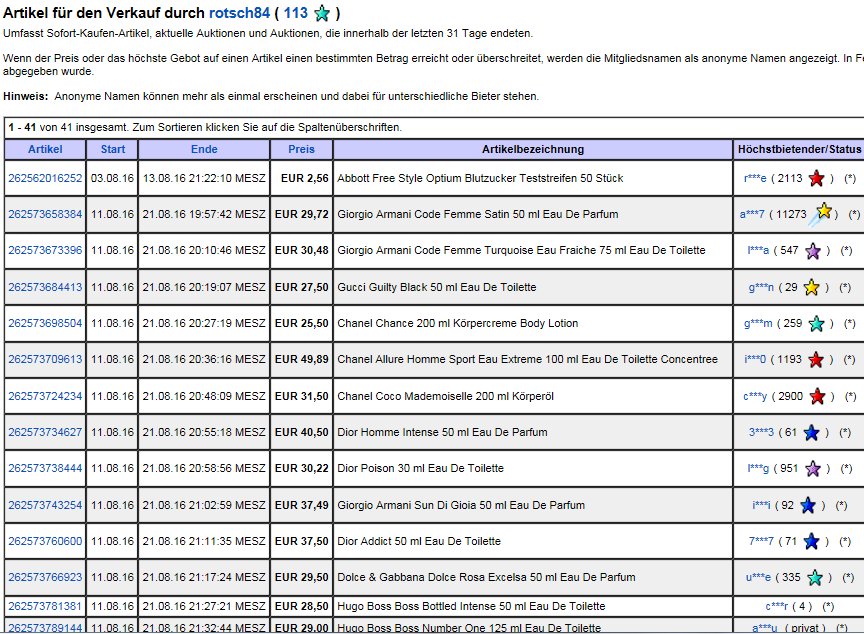Click purple star beside l***g (951)
The height and width of the screenshot is (634, 864).
(x=813, y=469)
